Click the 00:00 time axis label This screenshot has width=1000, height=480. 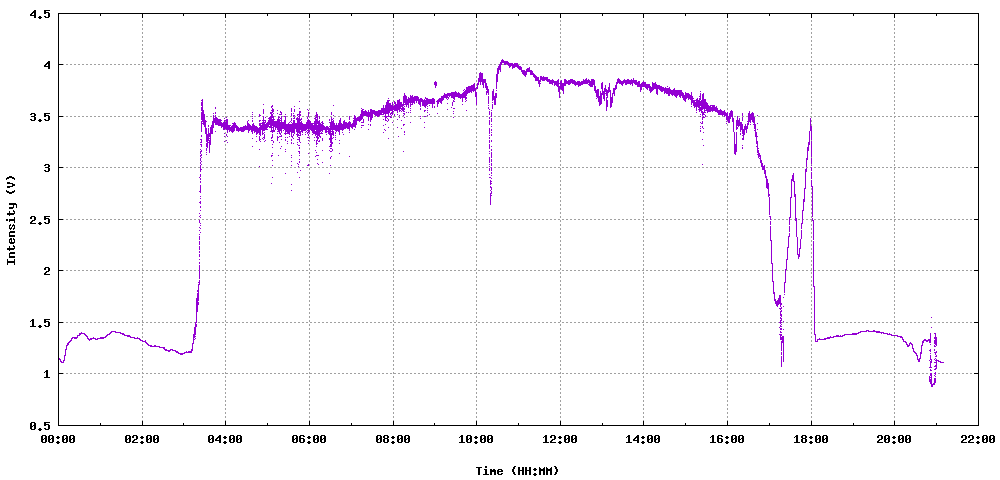point(59,439)
